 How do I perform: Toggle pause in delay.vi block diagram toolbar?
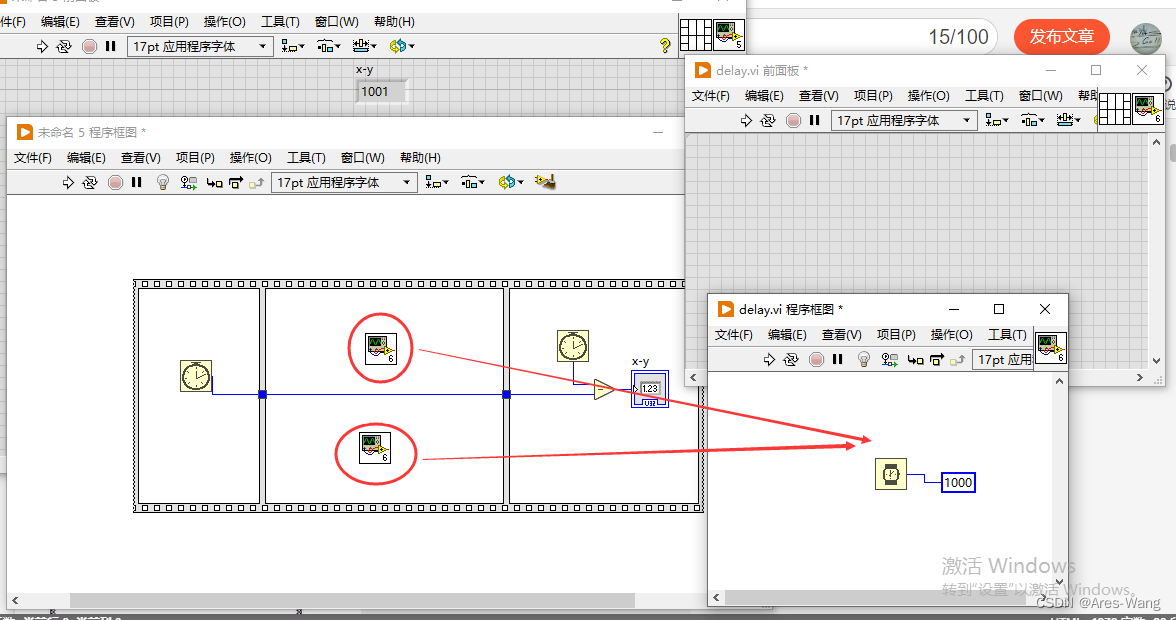click(838, 360)
